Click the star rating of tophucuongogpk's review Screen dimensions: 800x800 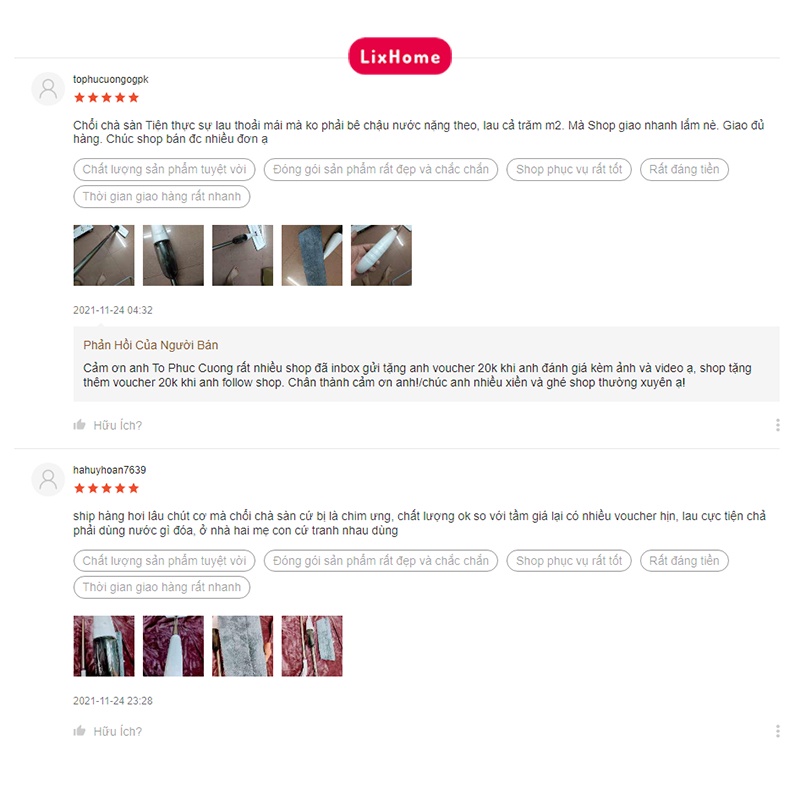pos(106,97)
